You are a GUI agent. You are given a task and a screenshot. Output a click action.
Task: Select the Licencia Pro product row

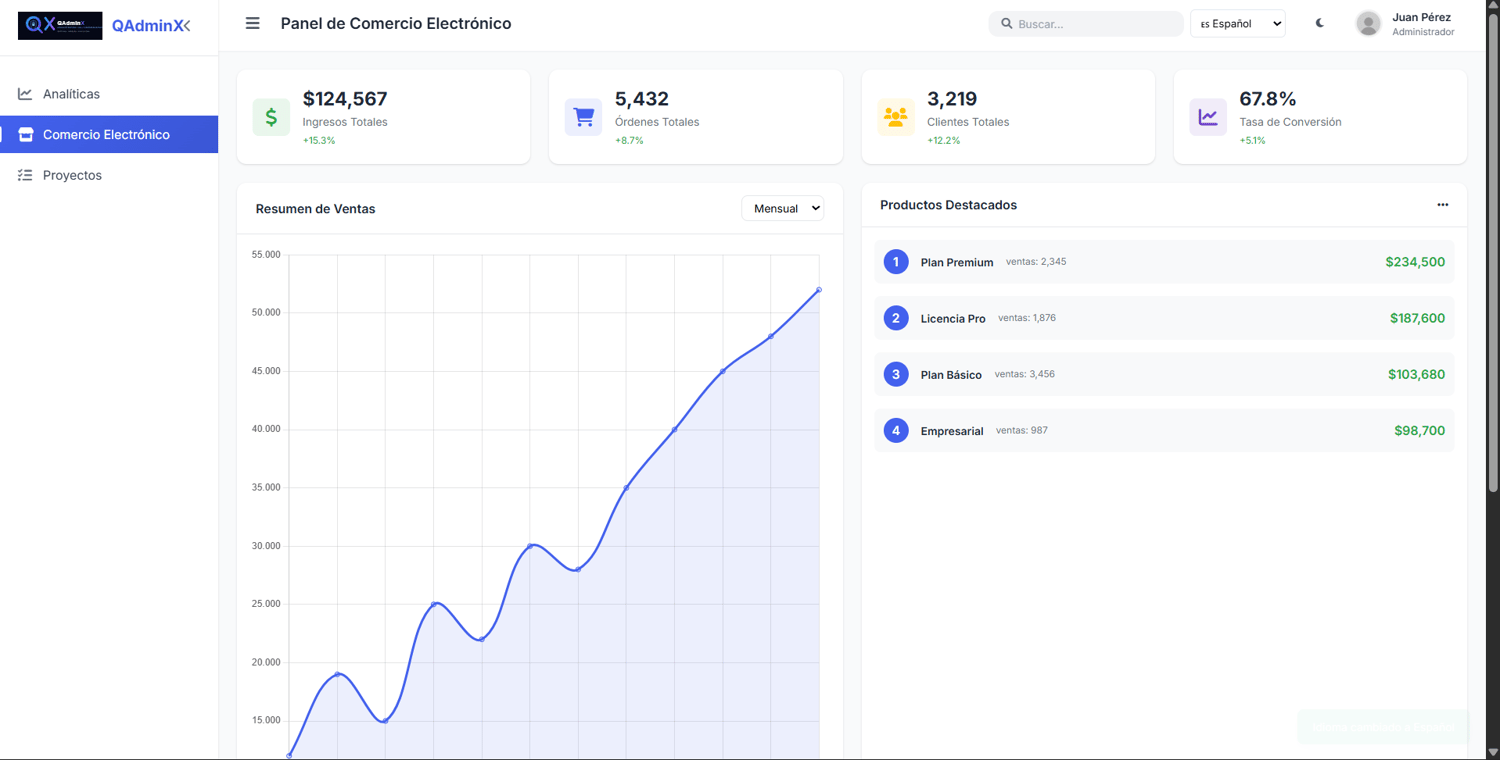(1164, 318)
